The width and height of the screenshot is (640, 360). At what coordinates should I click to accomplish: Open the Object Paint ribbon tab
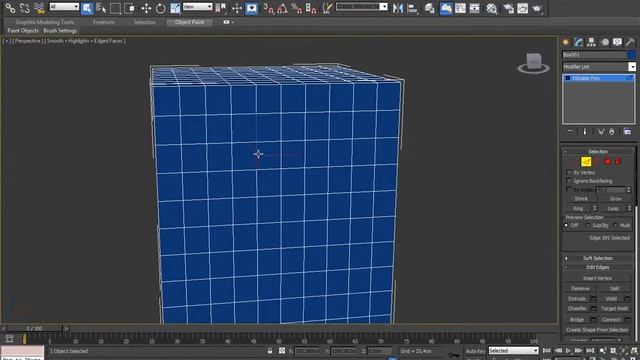point(189,22)
